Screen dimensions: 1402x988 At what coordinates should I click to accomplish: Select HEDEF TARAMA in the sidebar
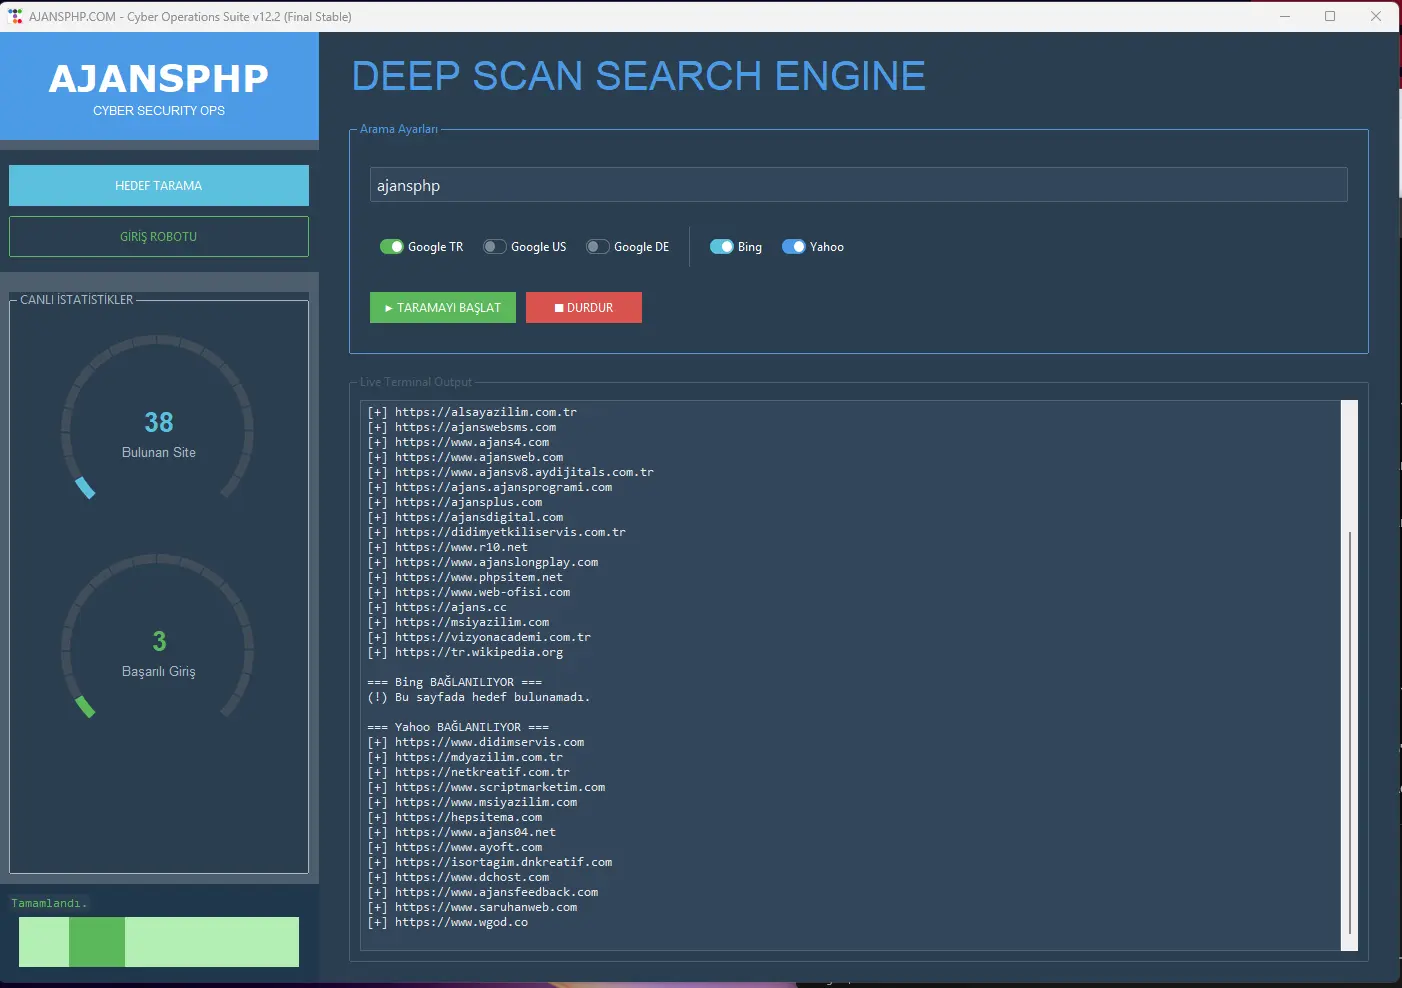pos(158,185)
